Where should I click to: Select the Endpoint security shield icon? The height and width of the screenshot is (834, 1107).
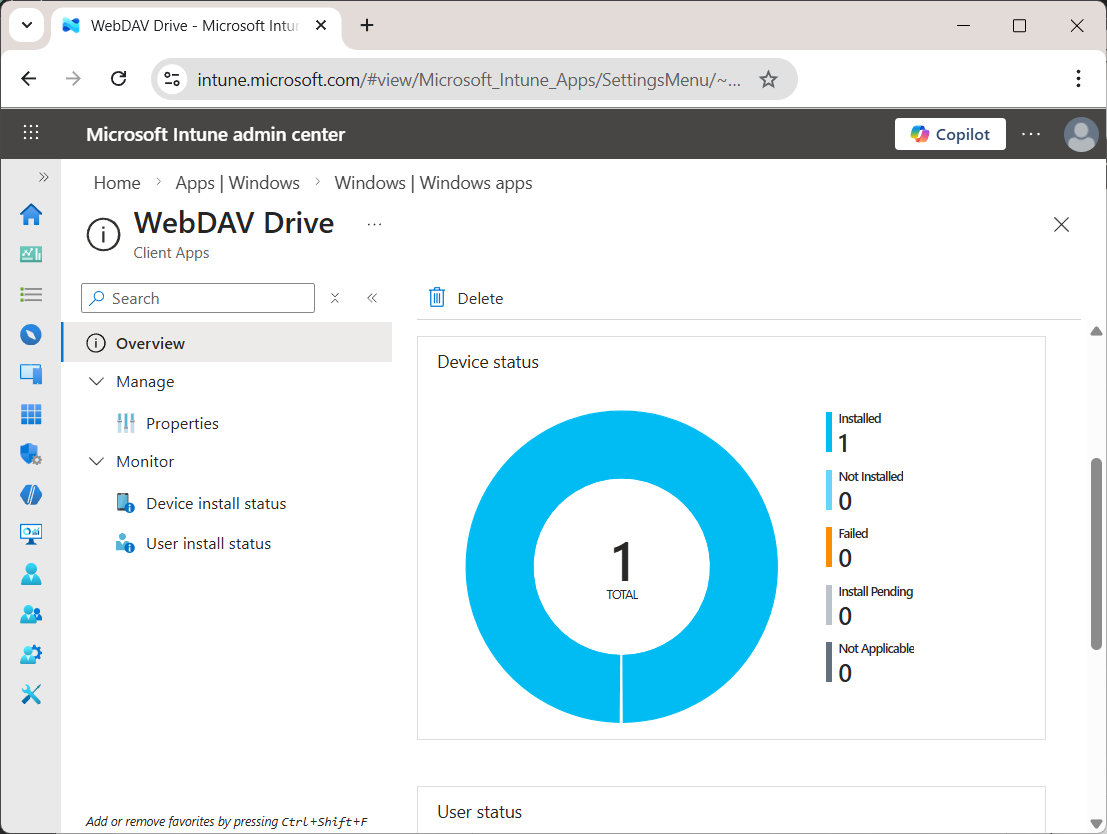point(31,454)
